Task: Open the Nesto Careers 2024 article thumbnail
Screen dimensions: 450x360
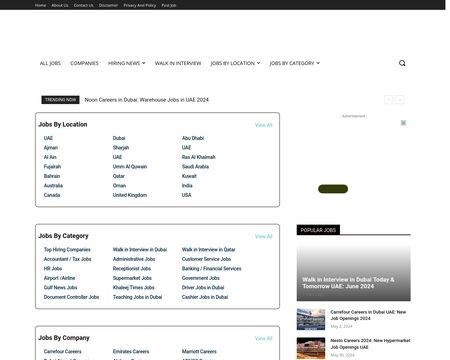Action: tap(311, 348)
